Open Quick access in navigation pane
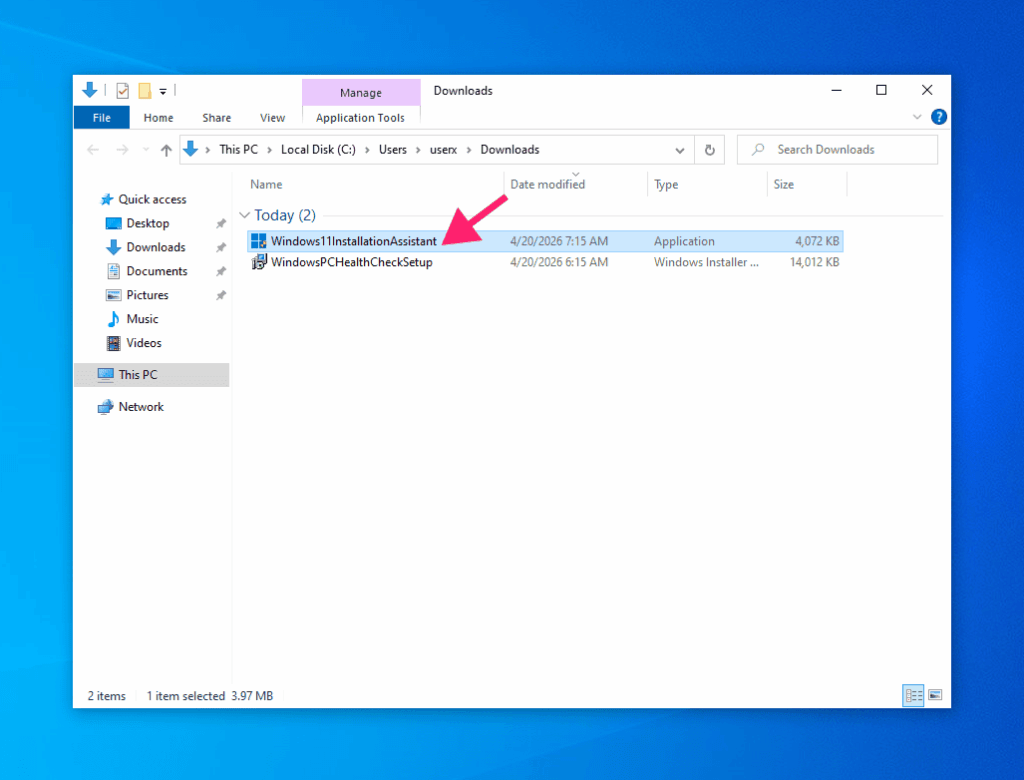This screenshot has width=1024, height=780. [152, 199]
